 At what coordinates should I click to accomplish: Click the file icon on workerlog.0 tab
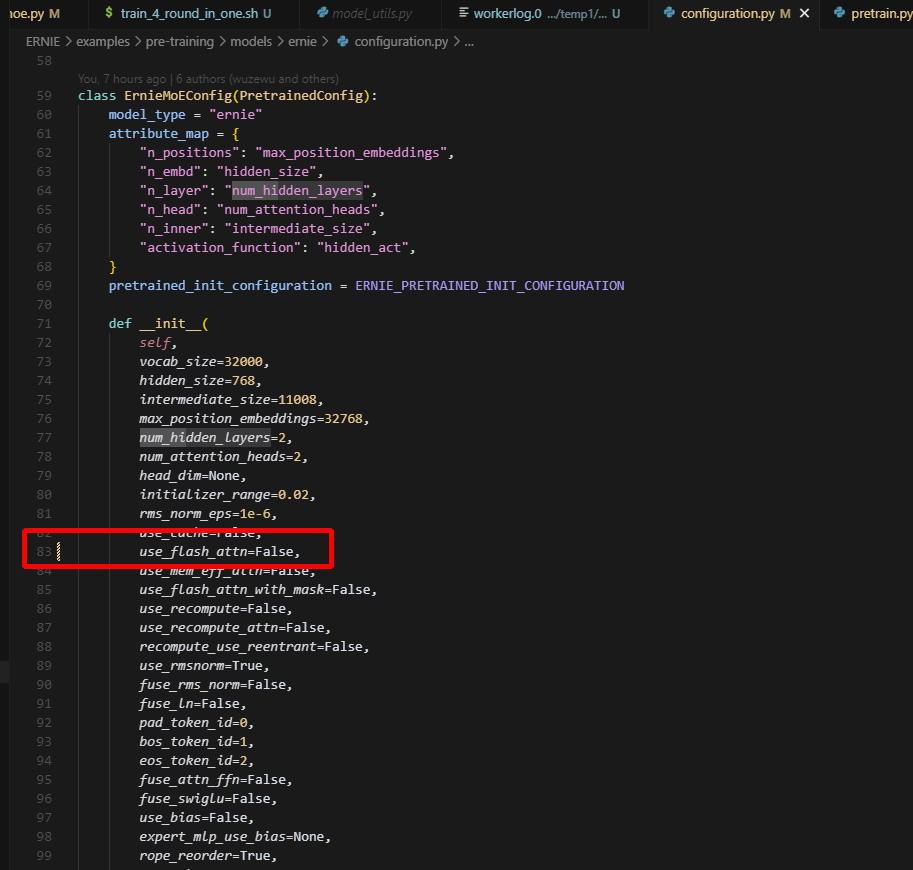click(464, 14)
